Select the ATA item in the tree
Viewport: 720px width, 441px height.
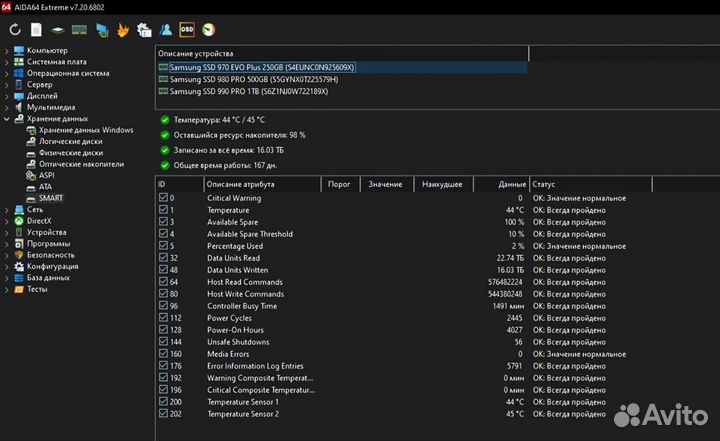pyautogui.click(x=45, y=187)
